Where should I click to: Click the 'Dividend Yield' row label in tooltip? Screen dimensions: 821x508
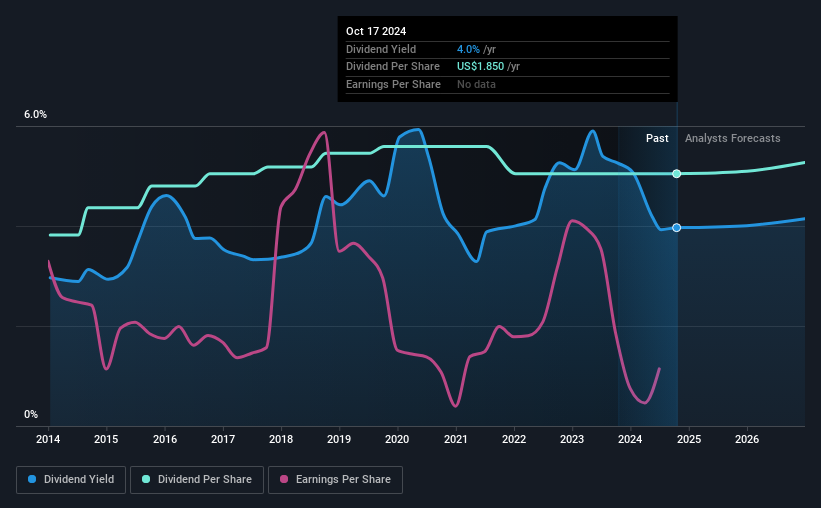381,49
